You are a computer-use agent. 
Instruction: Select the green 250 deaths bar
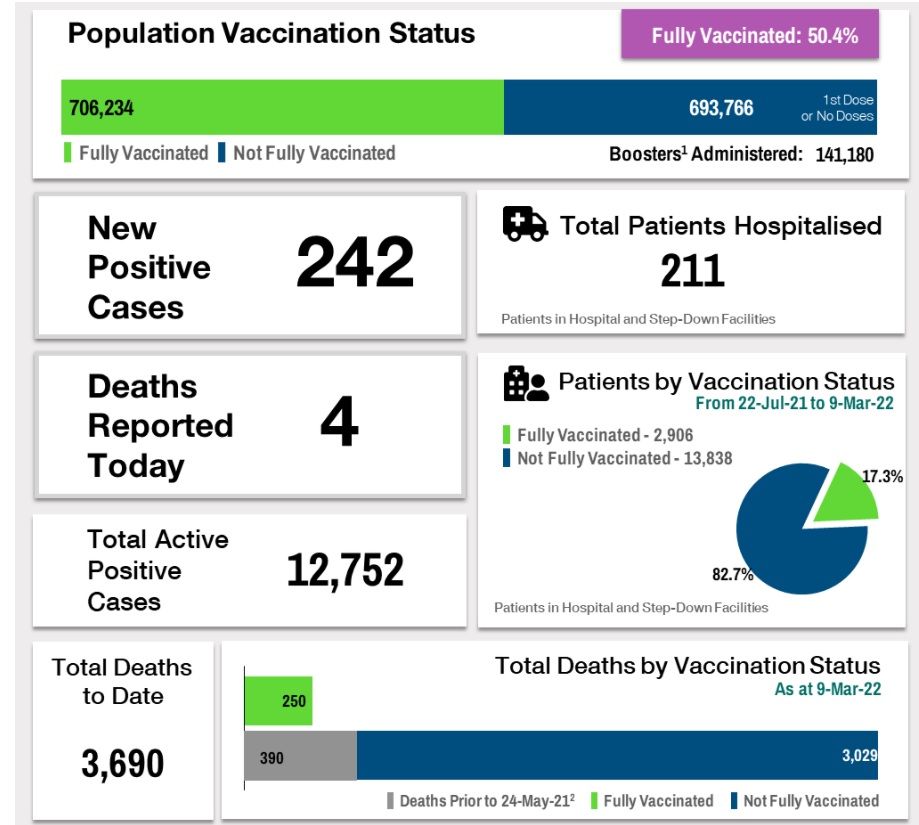[278, 701]
